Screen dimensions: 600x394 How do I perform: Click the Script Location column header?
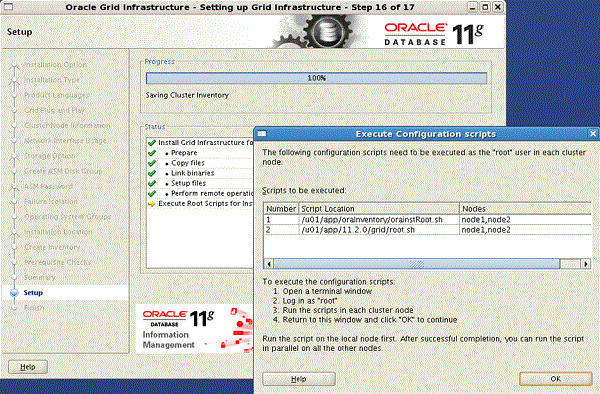379,209
